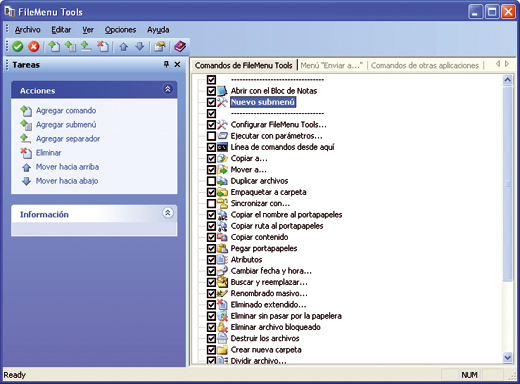
Task: Click the Mover hacia arriba link
Action: coord(67,167)
